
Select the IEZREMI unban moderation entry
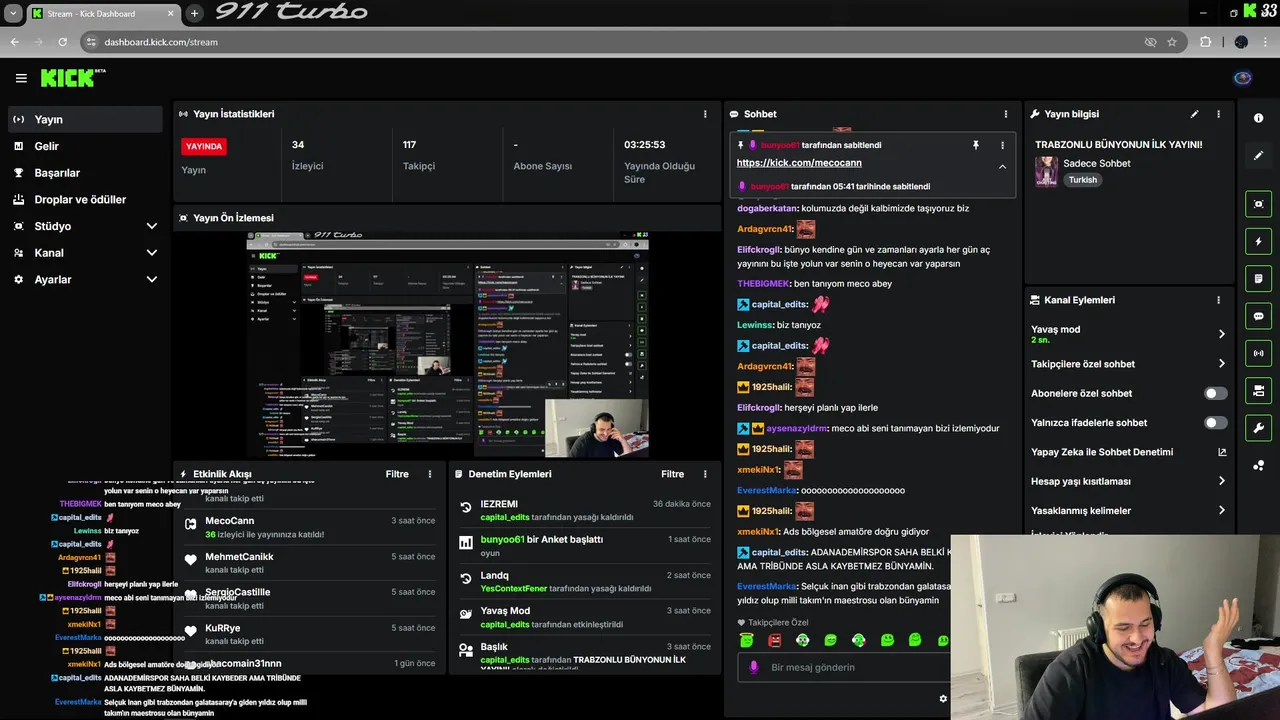[x=585, y=510]
